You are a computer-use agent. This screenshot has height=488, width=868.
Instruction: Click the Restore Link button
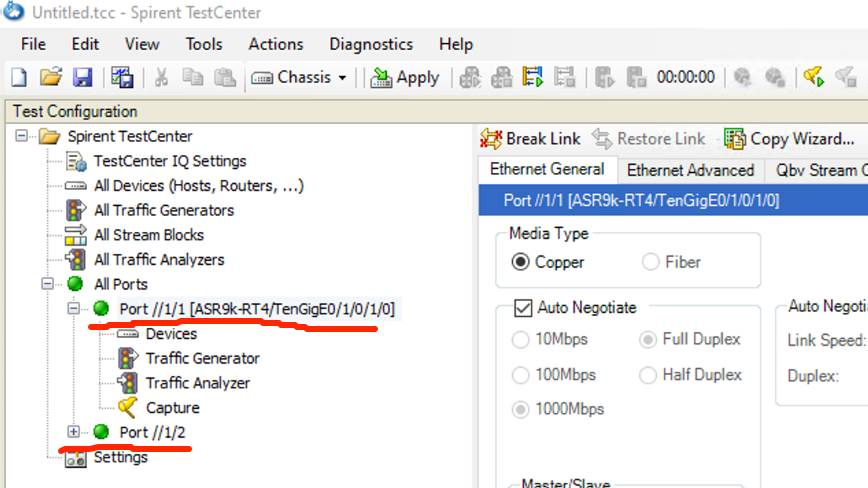648,138
